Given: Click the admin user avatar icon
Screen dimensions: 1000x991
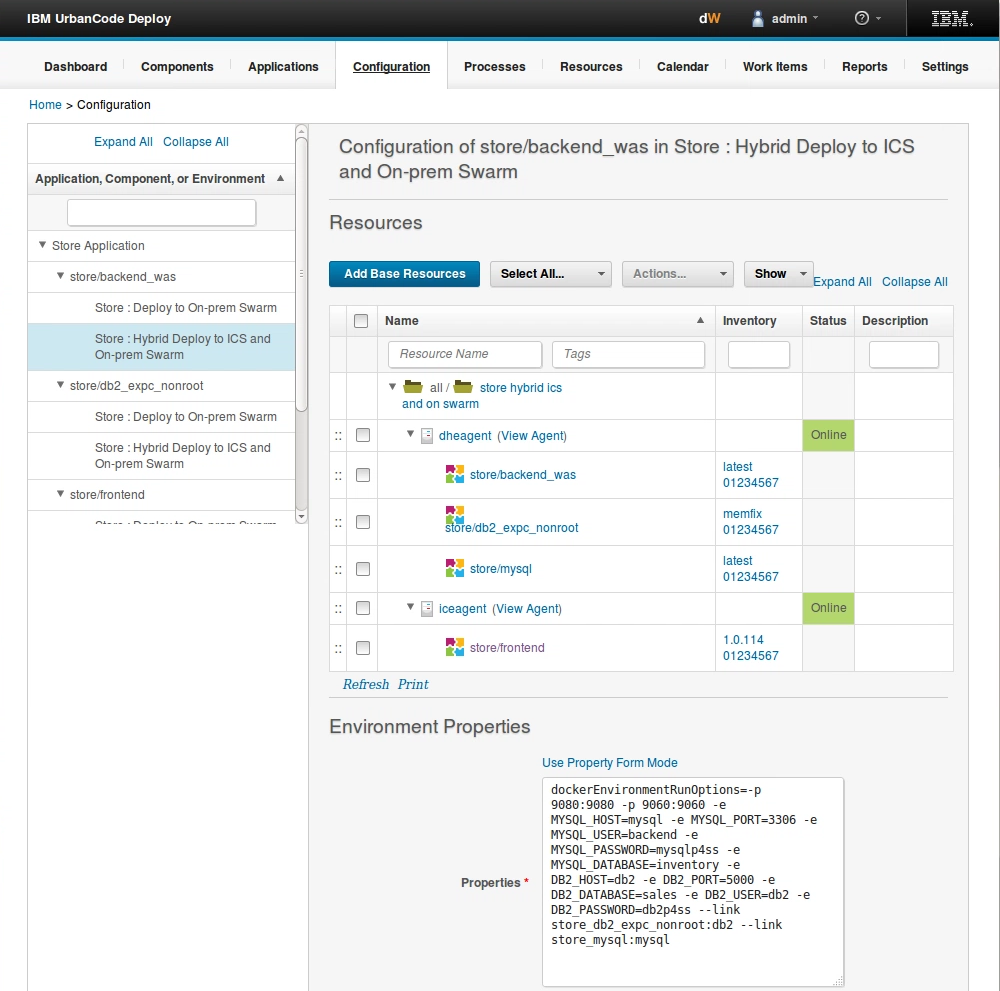Looking at the screenshot, I should click(x=758, y=18).
